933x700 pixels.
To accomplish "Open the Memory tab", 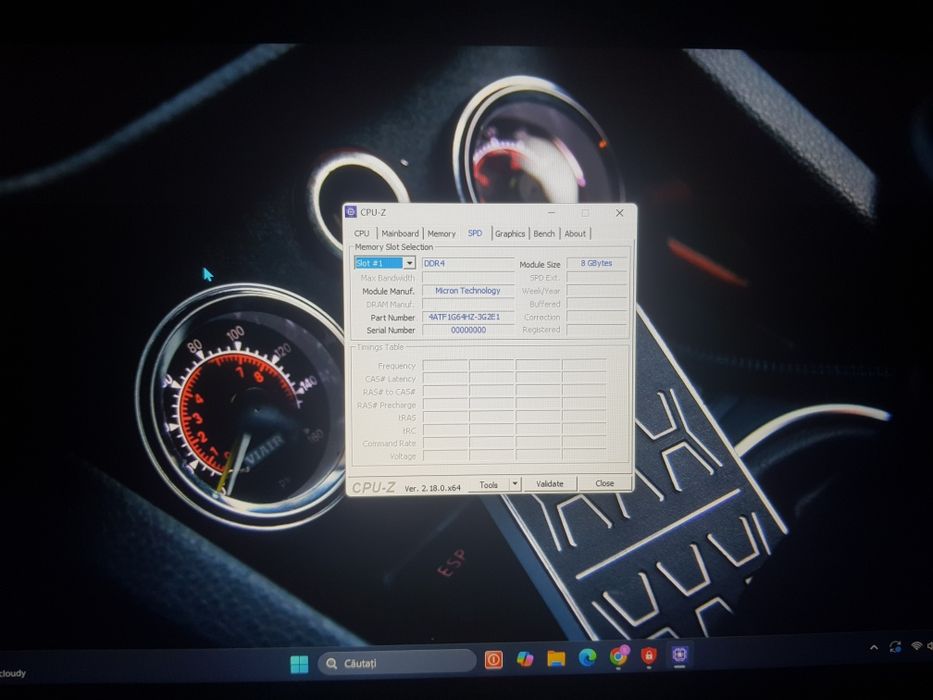I will [x=442, y=233].
